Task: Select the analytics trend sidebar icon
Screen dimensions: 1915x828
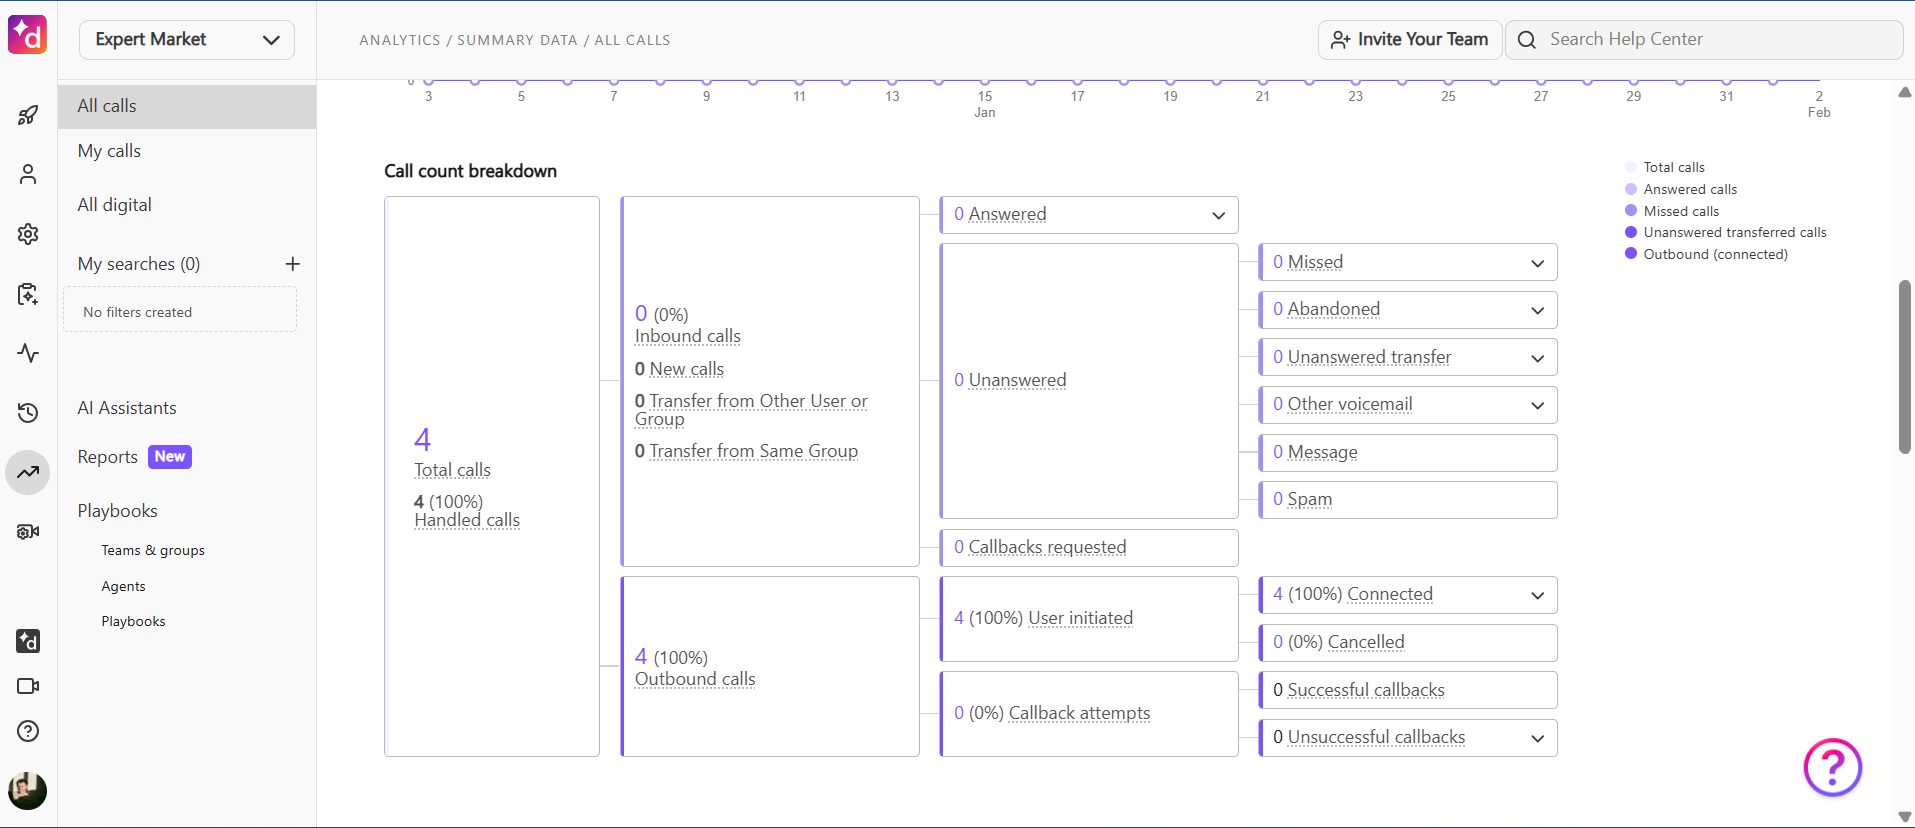Action: [28, 472]
